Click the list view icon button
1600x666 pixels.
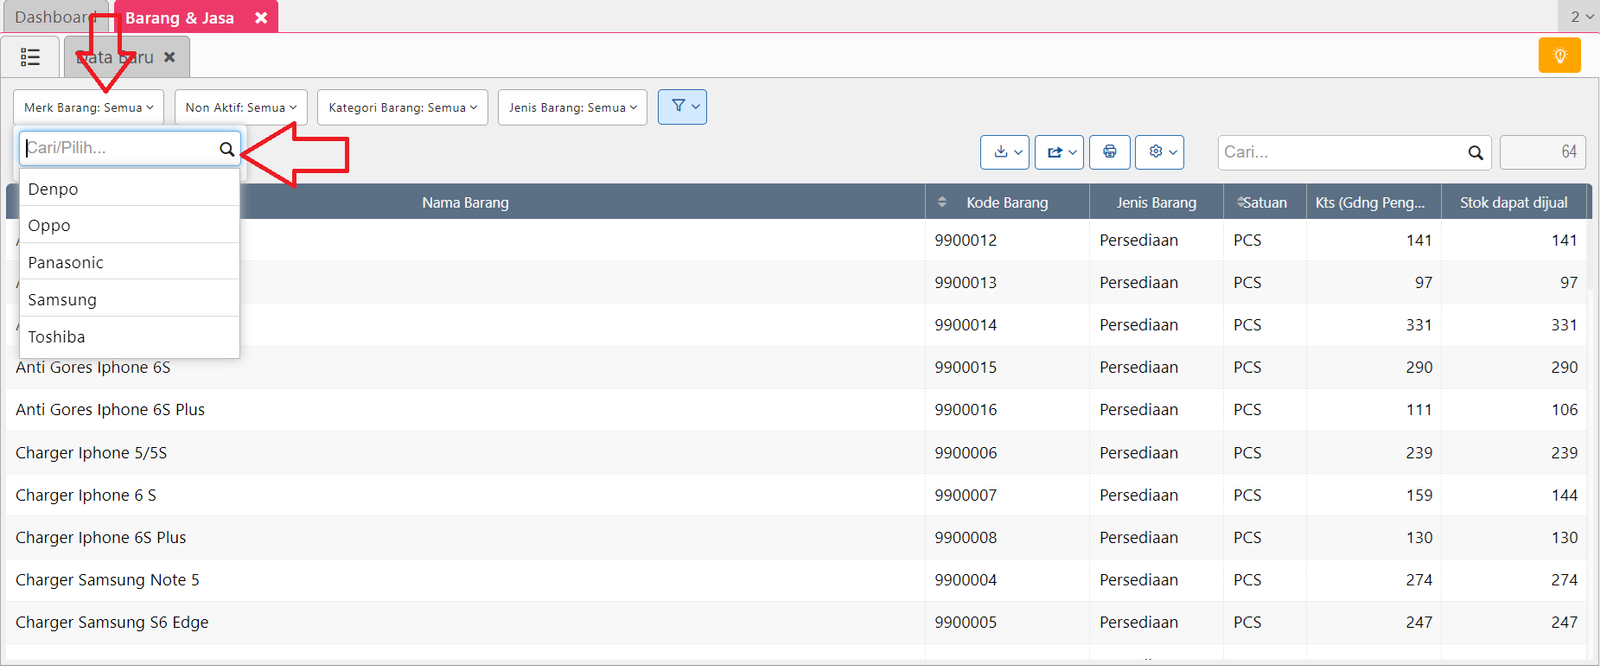(30, 57)
